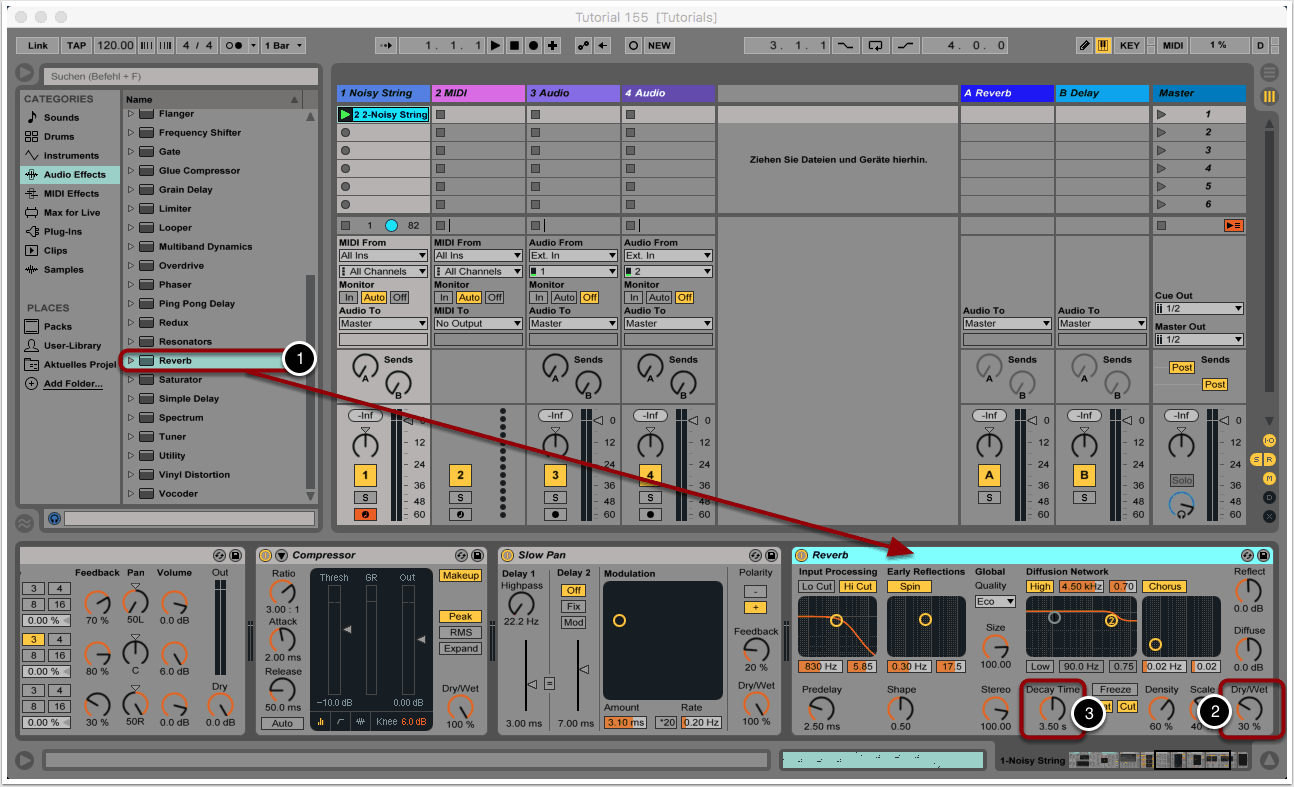The image size is (1294, 787).
Task: Toggle Makeup in the Compressor
Action: coord(459,575)
